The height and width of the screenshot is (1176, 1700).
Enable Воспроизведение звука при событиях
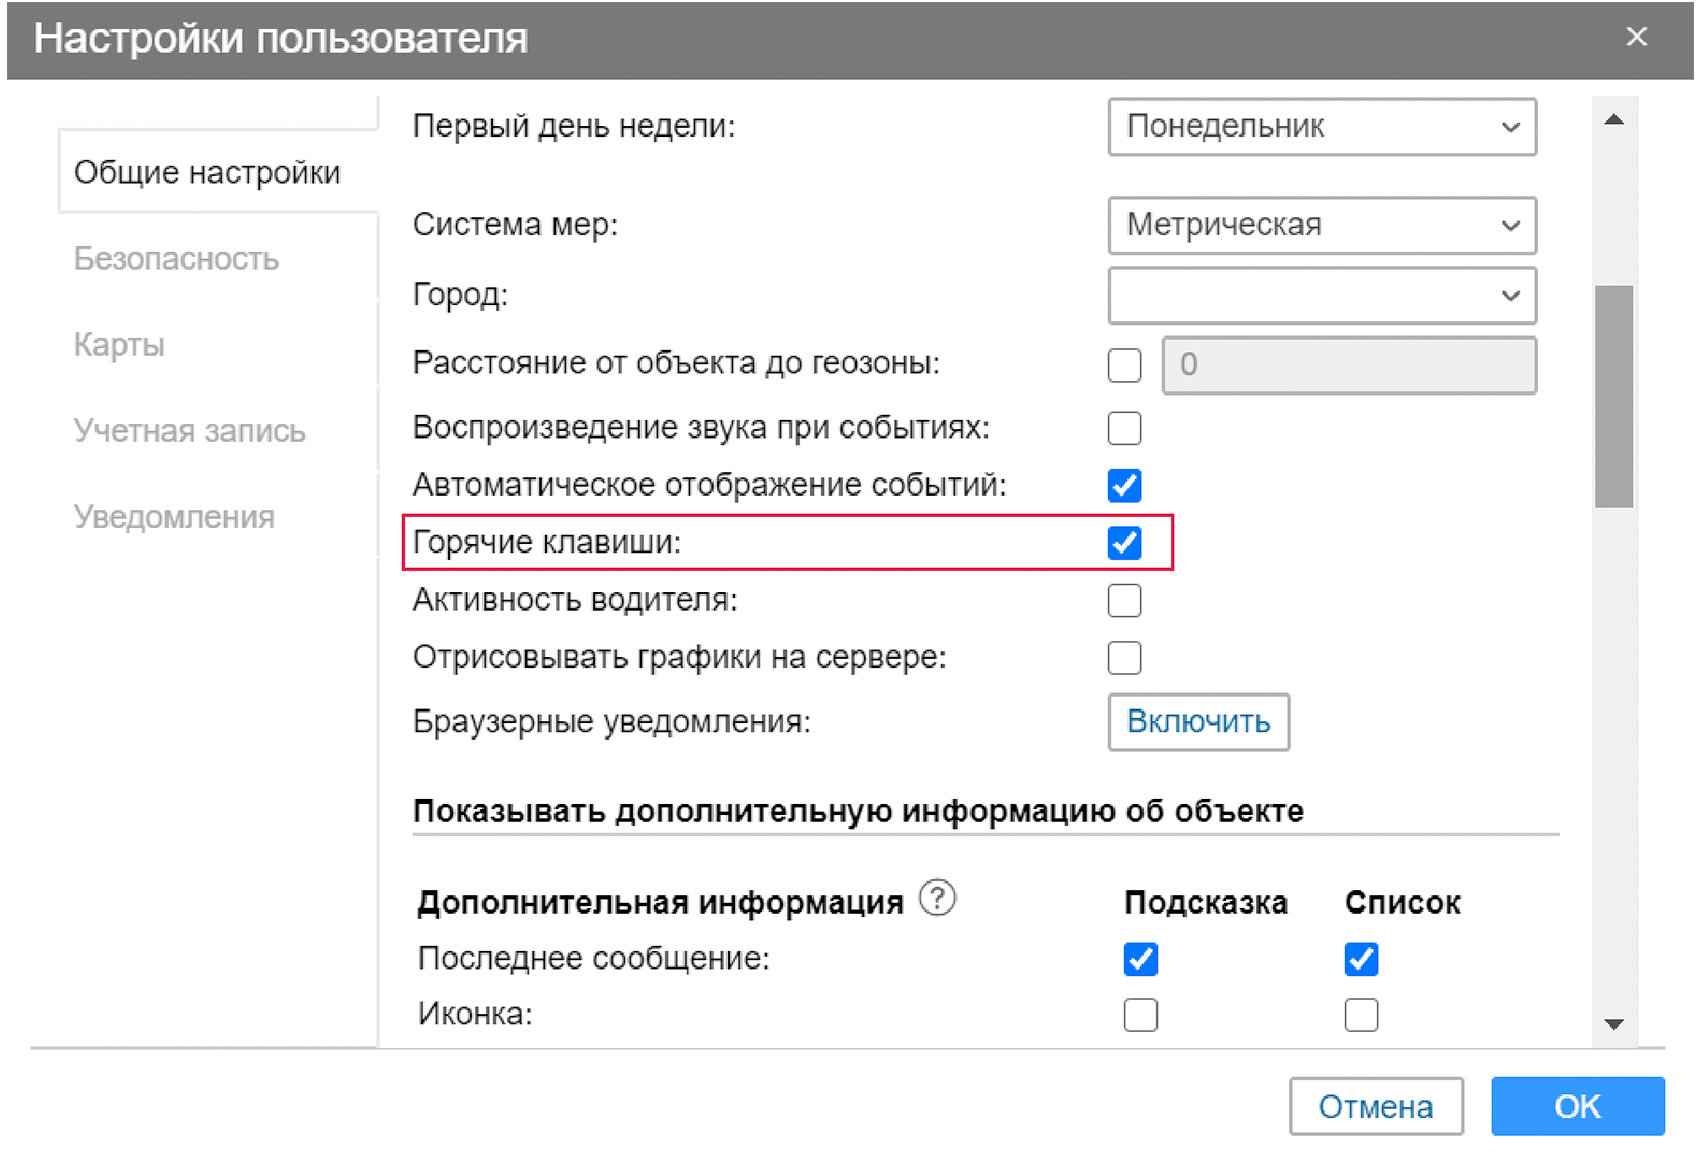coord(1124,428)
